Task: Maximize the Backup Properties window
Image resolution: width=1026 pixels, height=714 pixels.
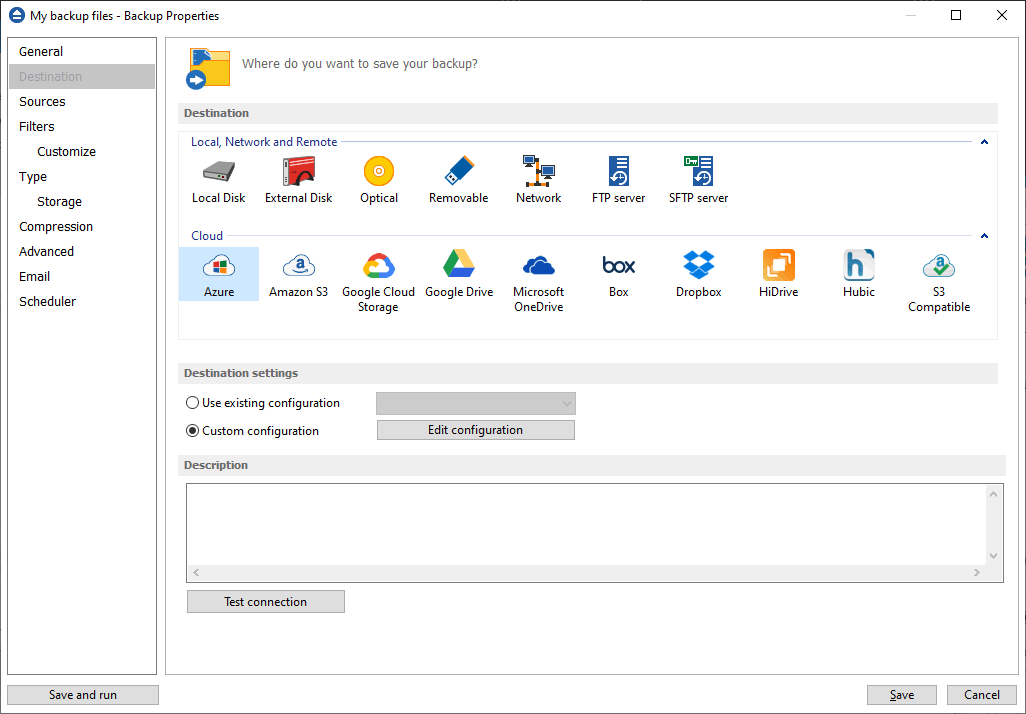Action: [x=956, y=15]
